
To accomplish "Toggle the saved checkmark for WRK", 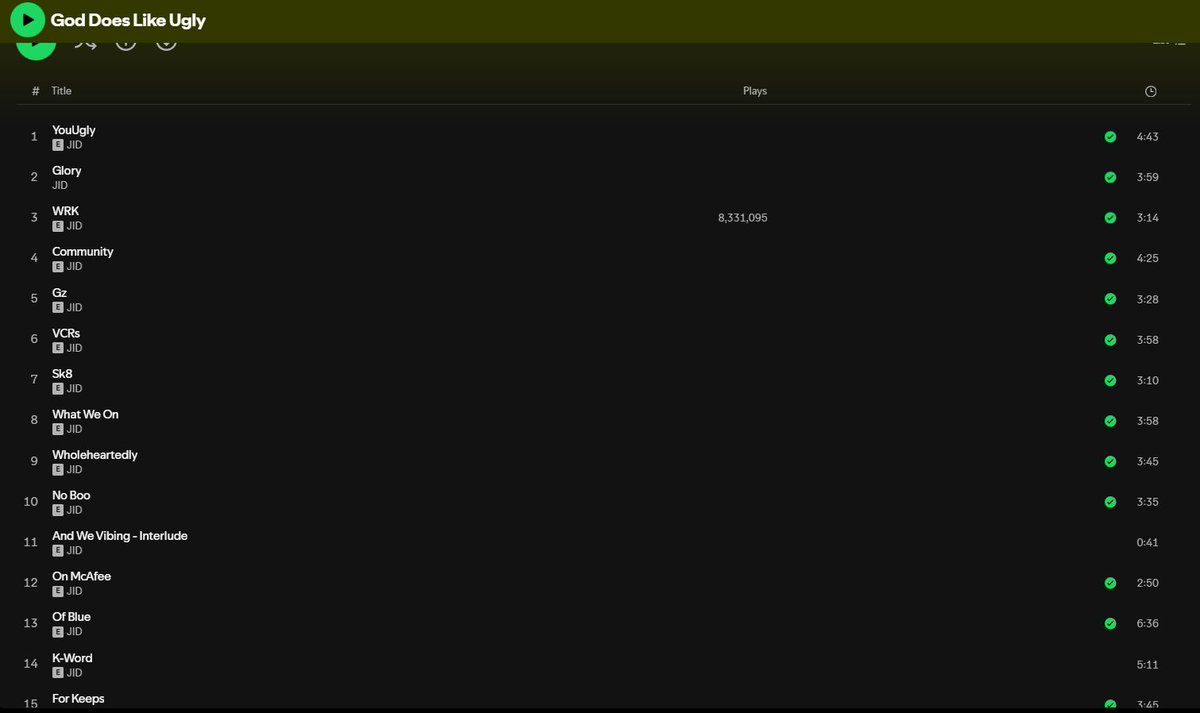I will (x=1110, y=218).
